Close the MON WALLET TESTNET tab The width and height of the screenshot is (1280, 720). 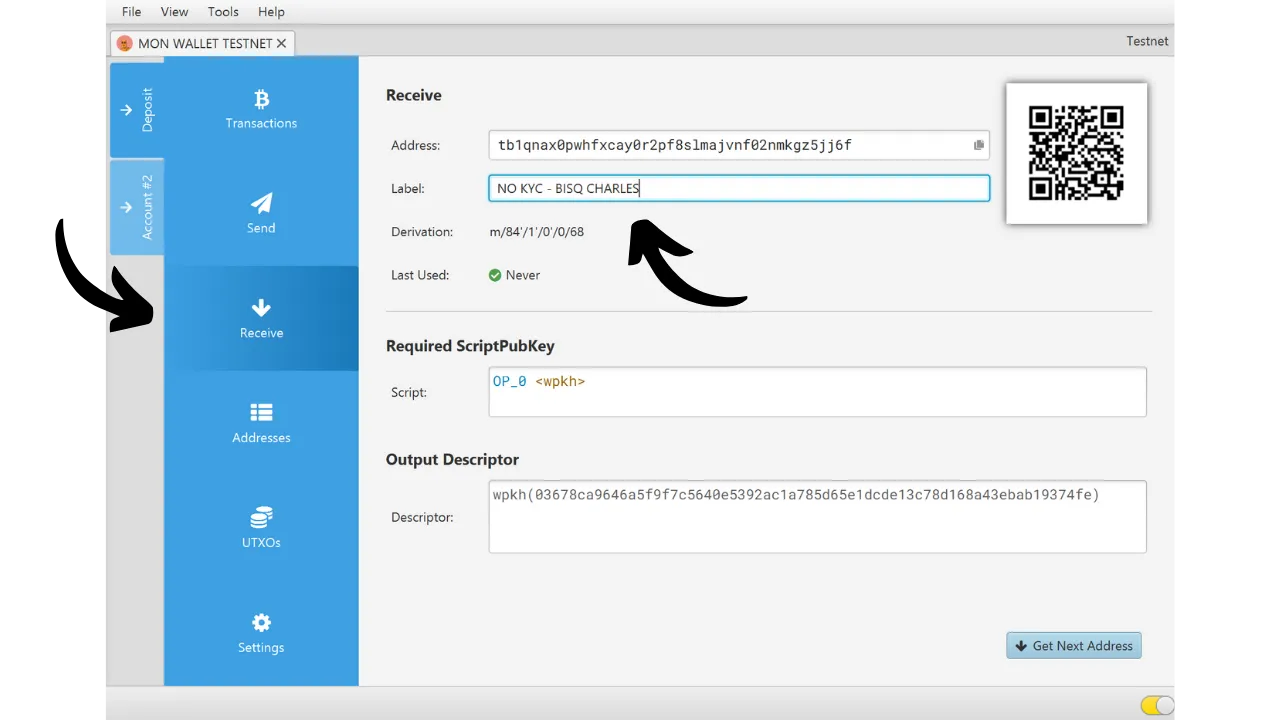(281, 43)
